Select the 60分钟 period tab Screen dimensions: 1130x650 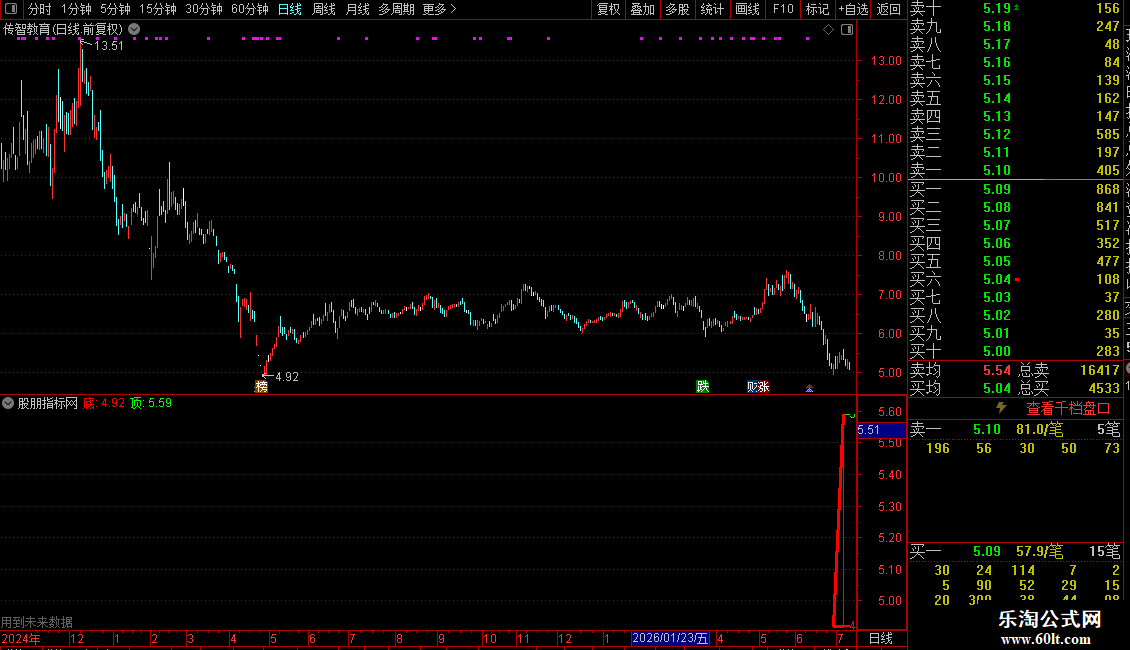pos(250,9)
